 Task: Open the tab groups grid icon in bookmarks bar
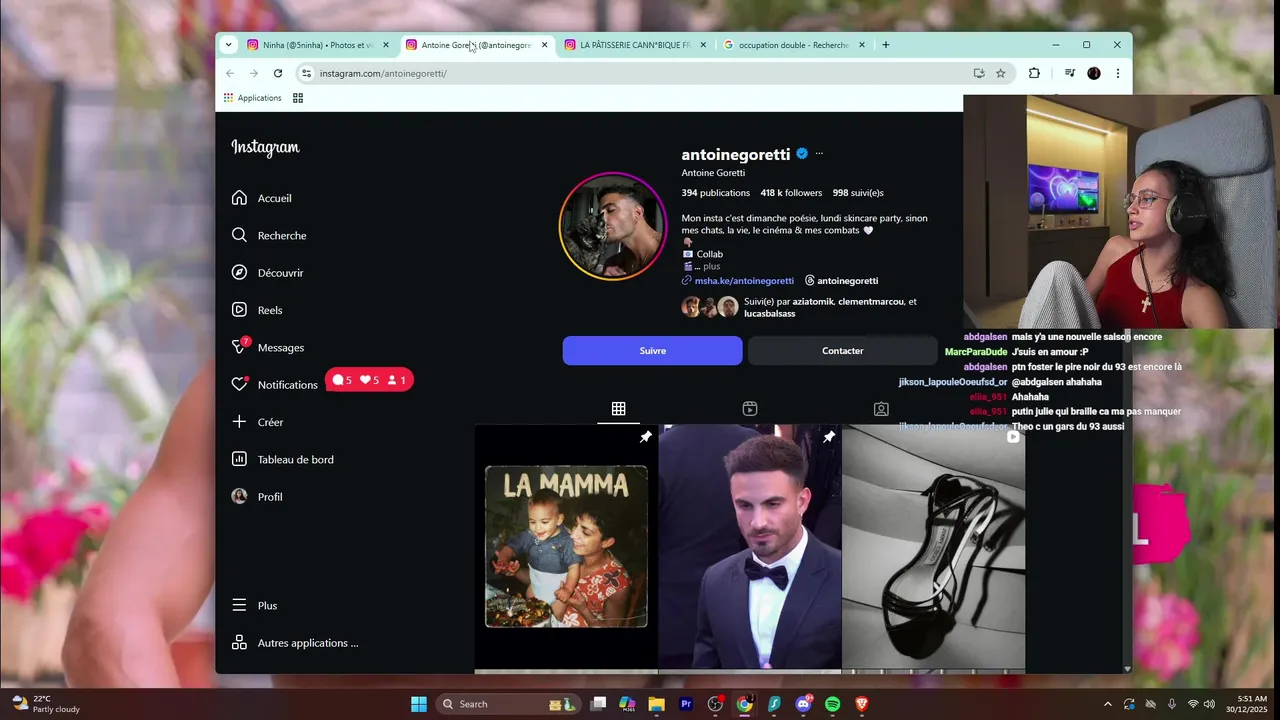(298, 98)
